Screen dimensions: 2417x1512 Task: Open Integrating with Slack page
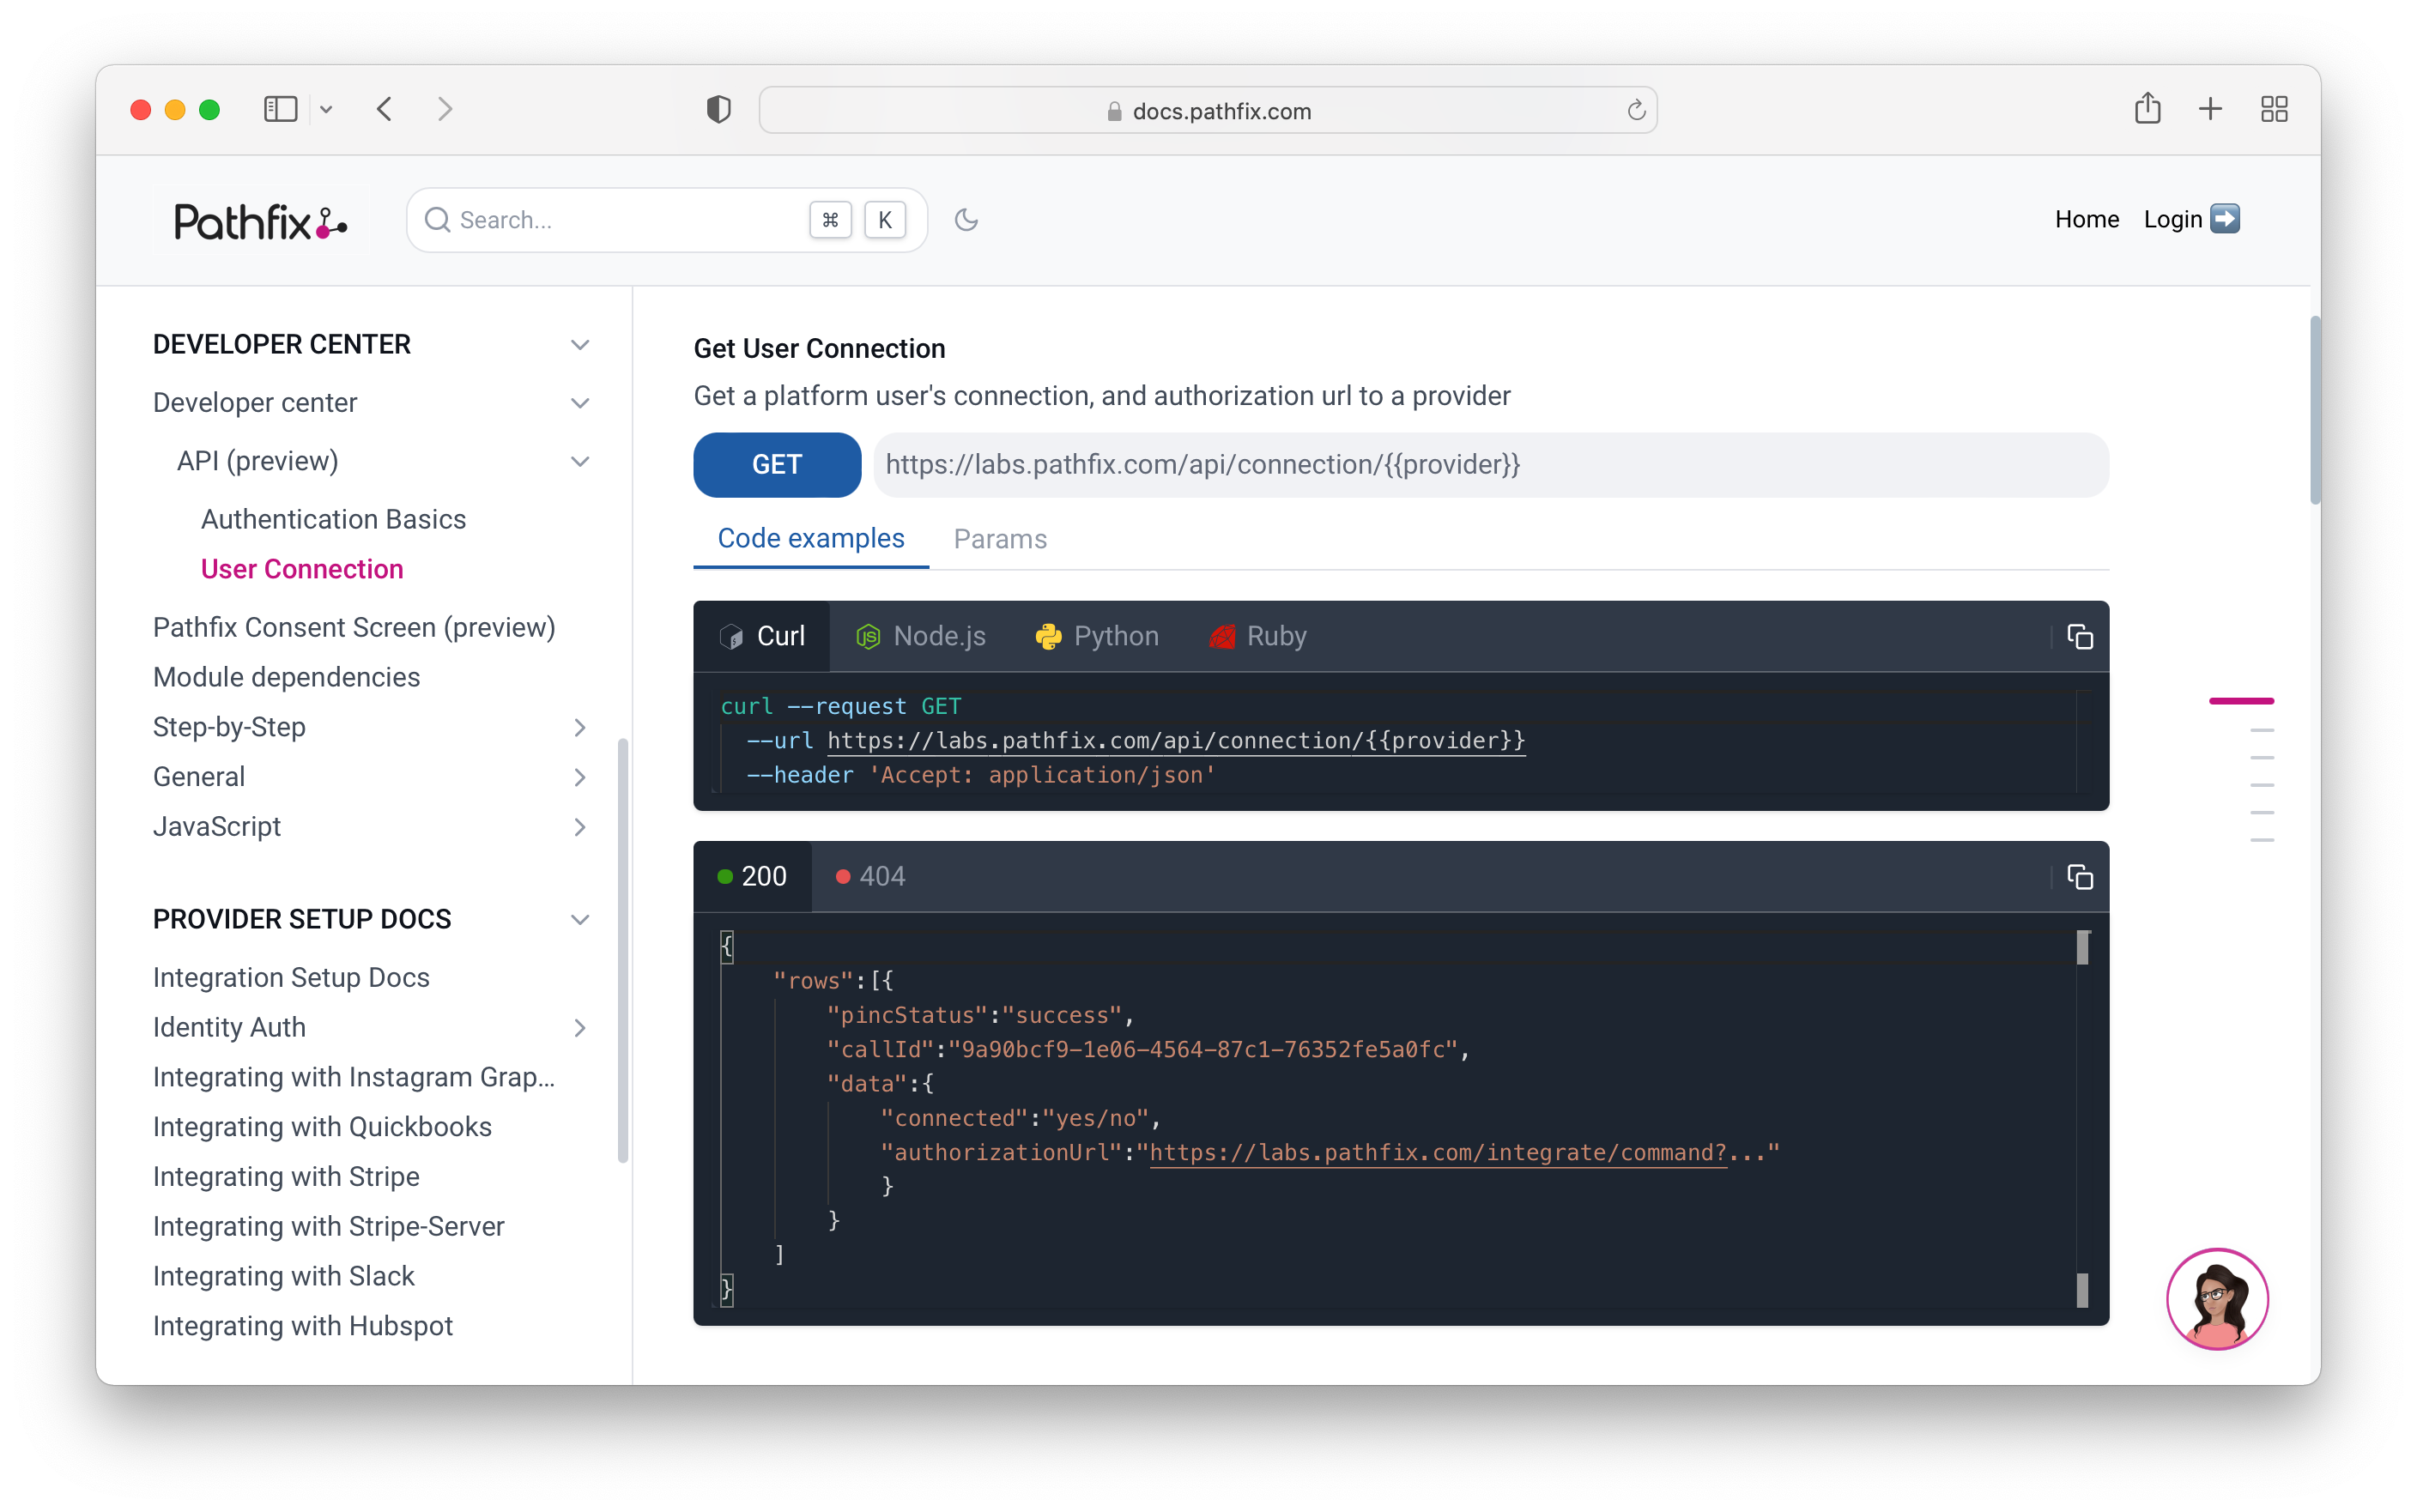pos(283,1277)
